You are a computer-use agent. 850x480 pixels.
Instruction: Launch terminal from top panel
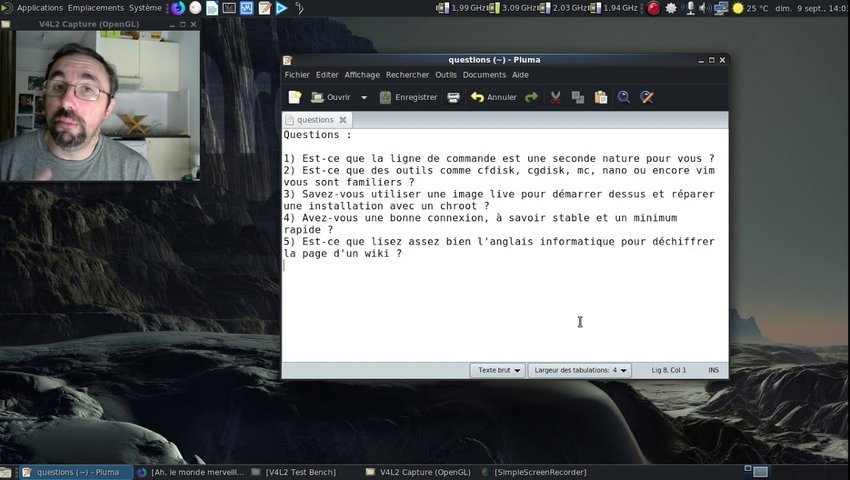point(230,8)
